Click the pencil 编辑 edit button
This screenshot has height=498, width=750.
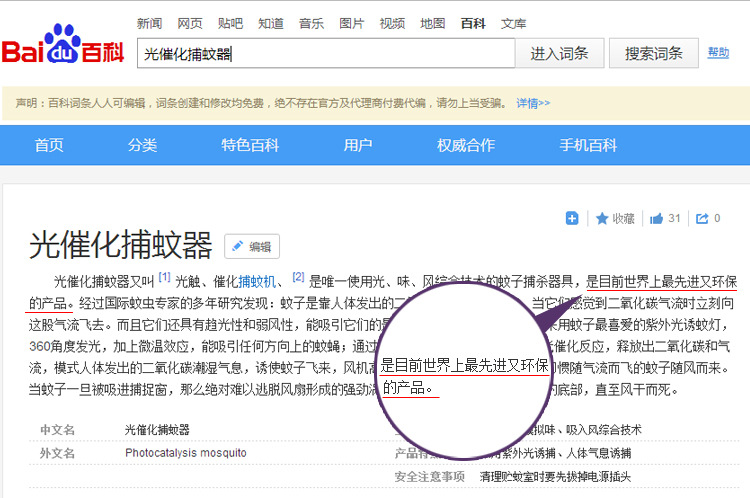click(252, 246)
